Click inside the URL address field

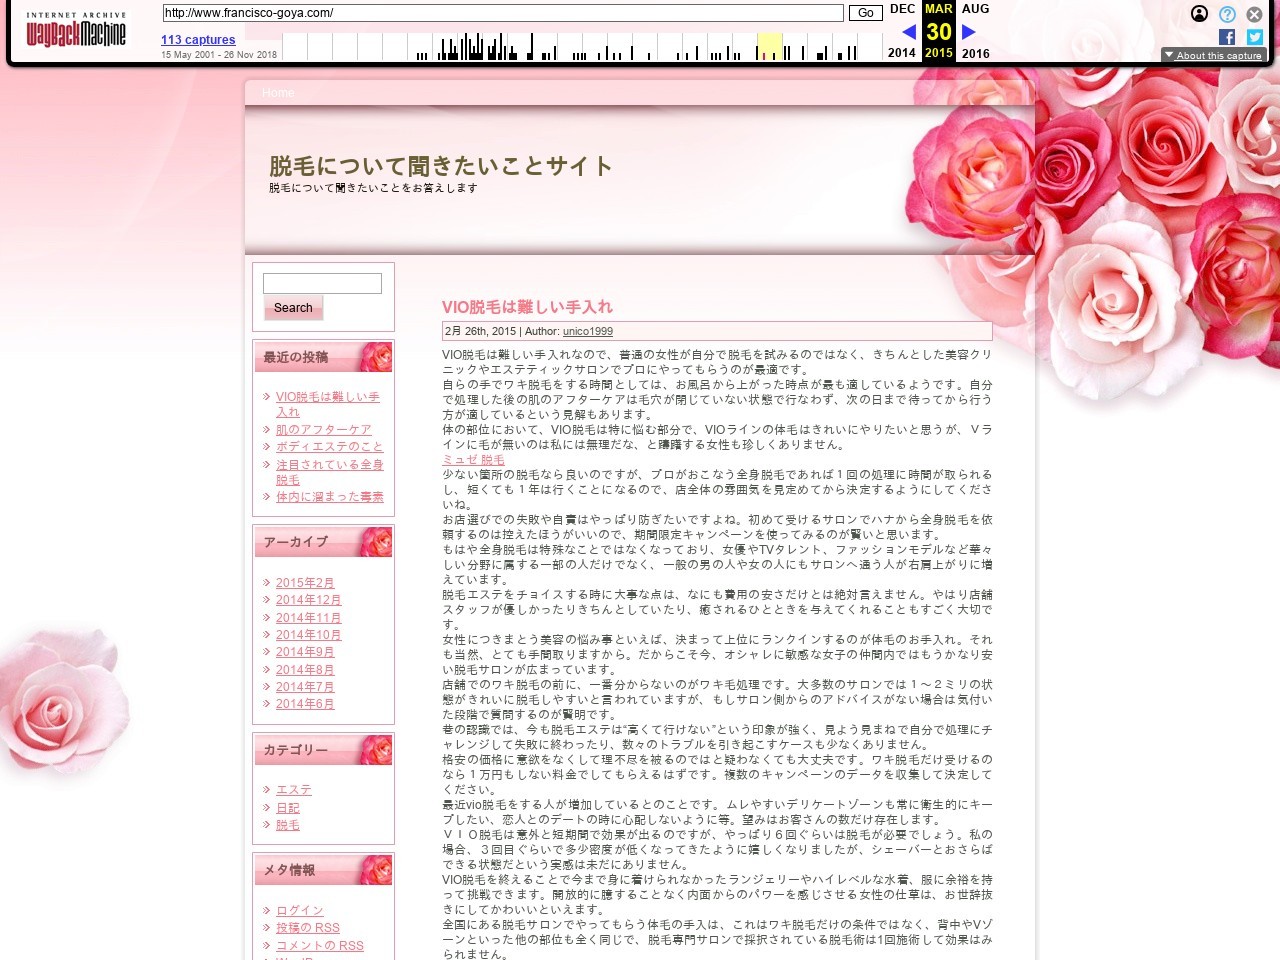(500, 14)
